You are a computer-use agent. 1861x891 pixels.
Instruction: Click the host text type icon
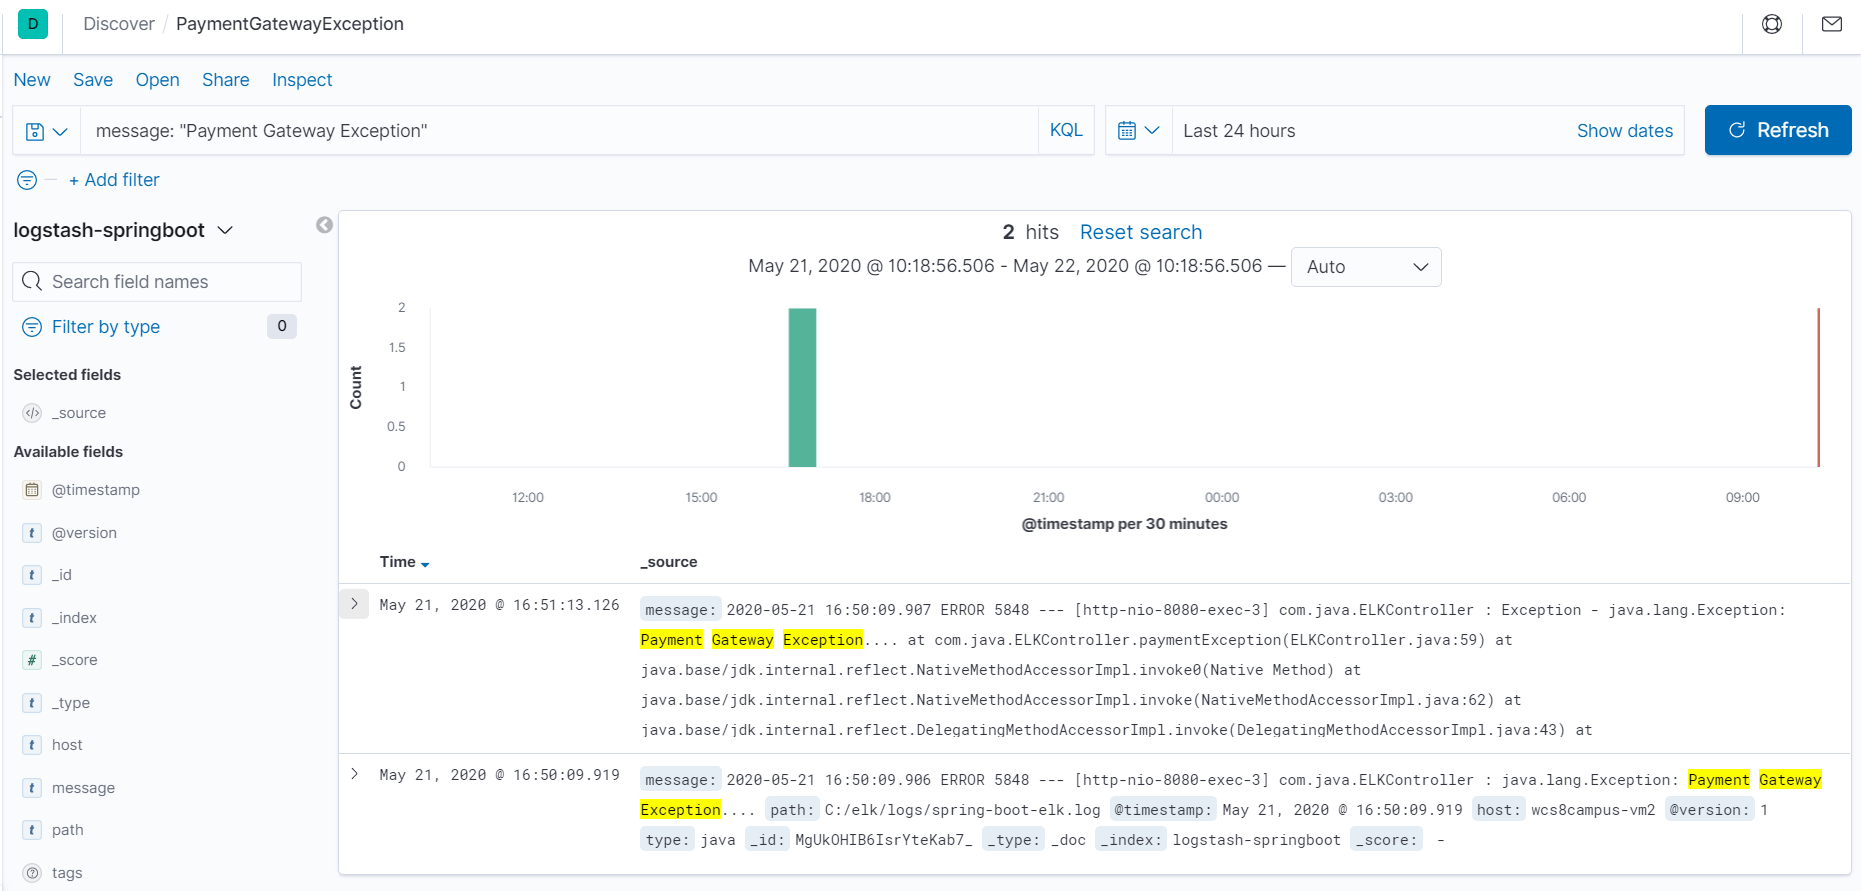[x=32, y=745]
